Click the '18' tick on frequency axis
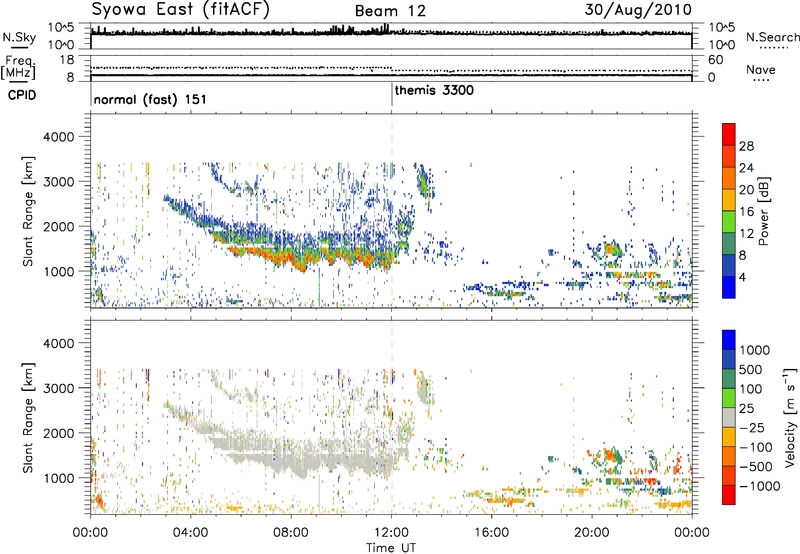 point(67,60)
